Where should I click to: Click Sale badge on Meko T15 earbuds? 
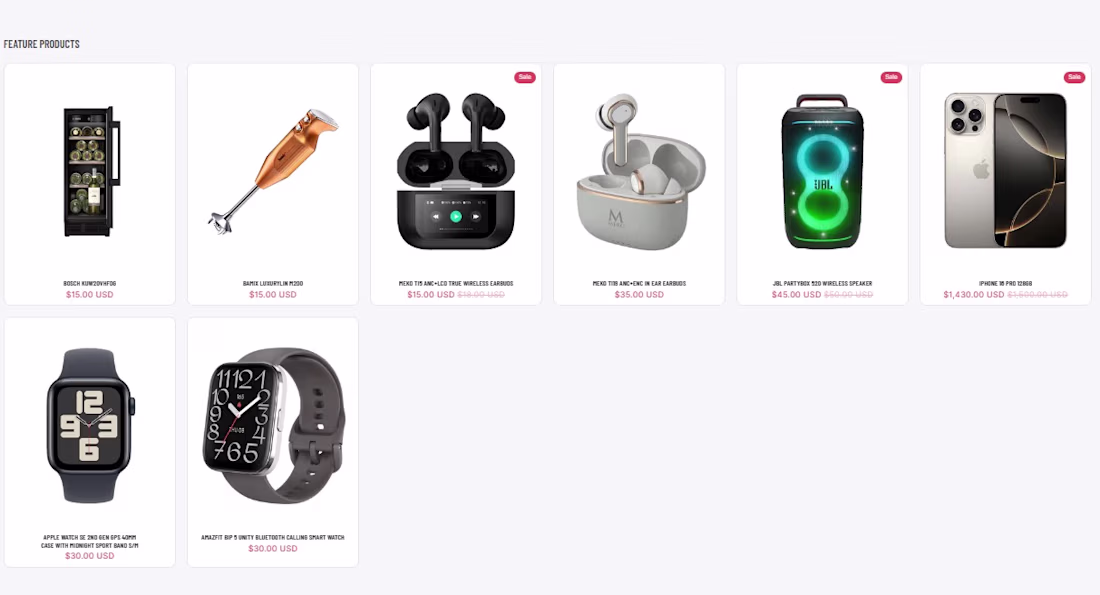525,77
